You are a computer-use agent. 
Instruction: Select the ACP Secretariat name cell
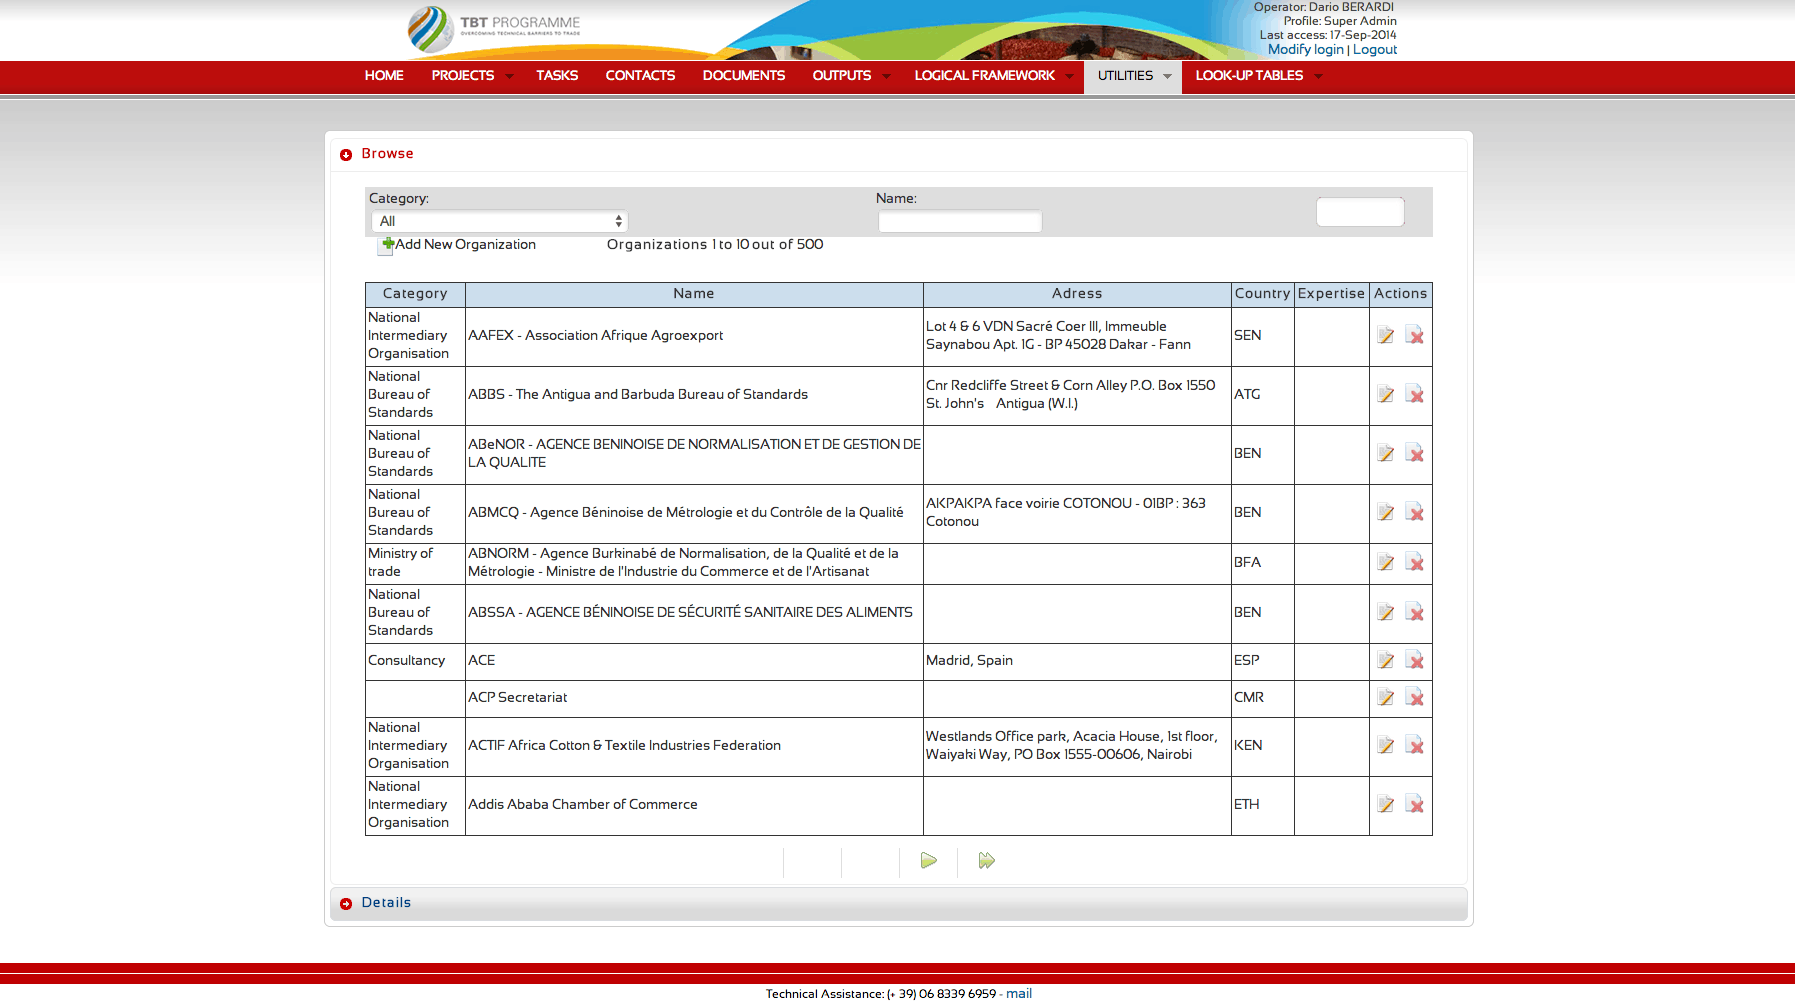(x=694, y=698)
